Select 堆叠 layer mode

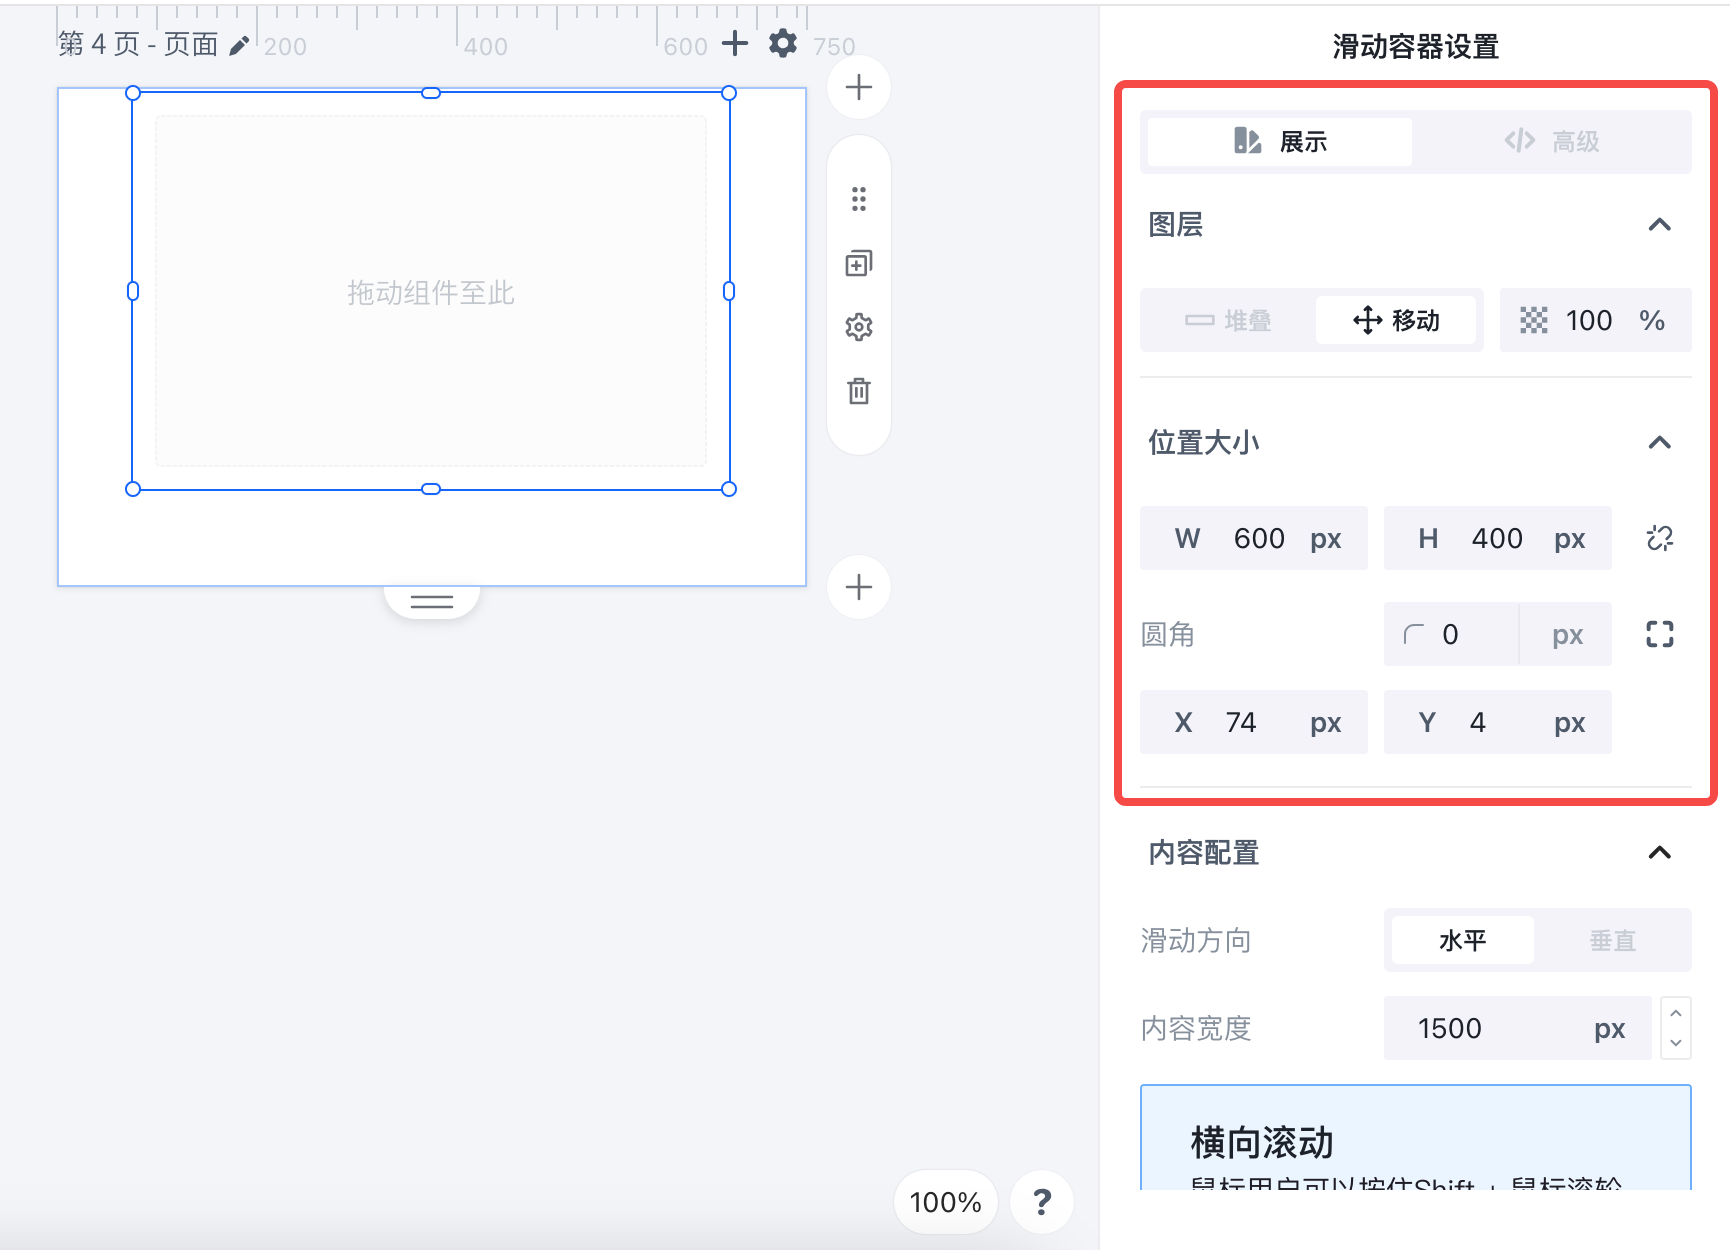[1228, 320]
